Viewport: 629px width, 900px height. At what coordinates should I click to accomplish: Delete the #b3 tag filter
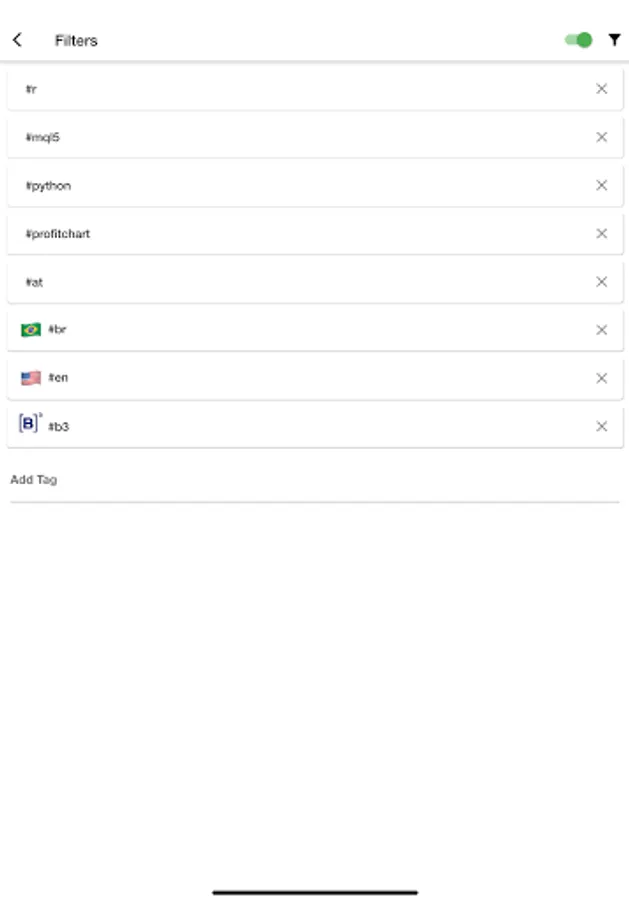coord(602,426)
